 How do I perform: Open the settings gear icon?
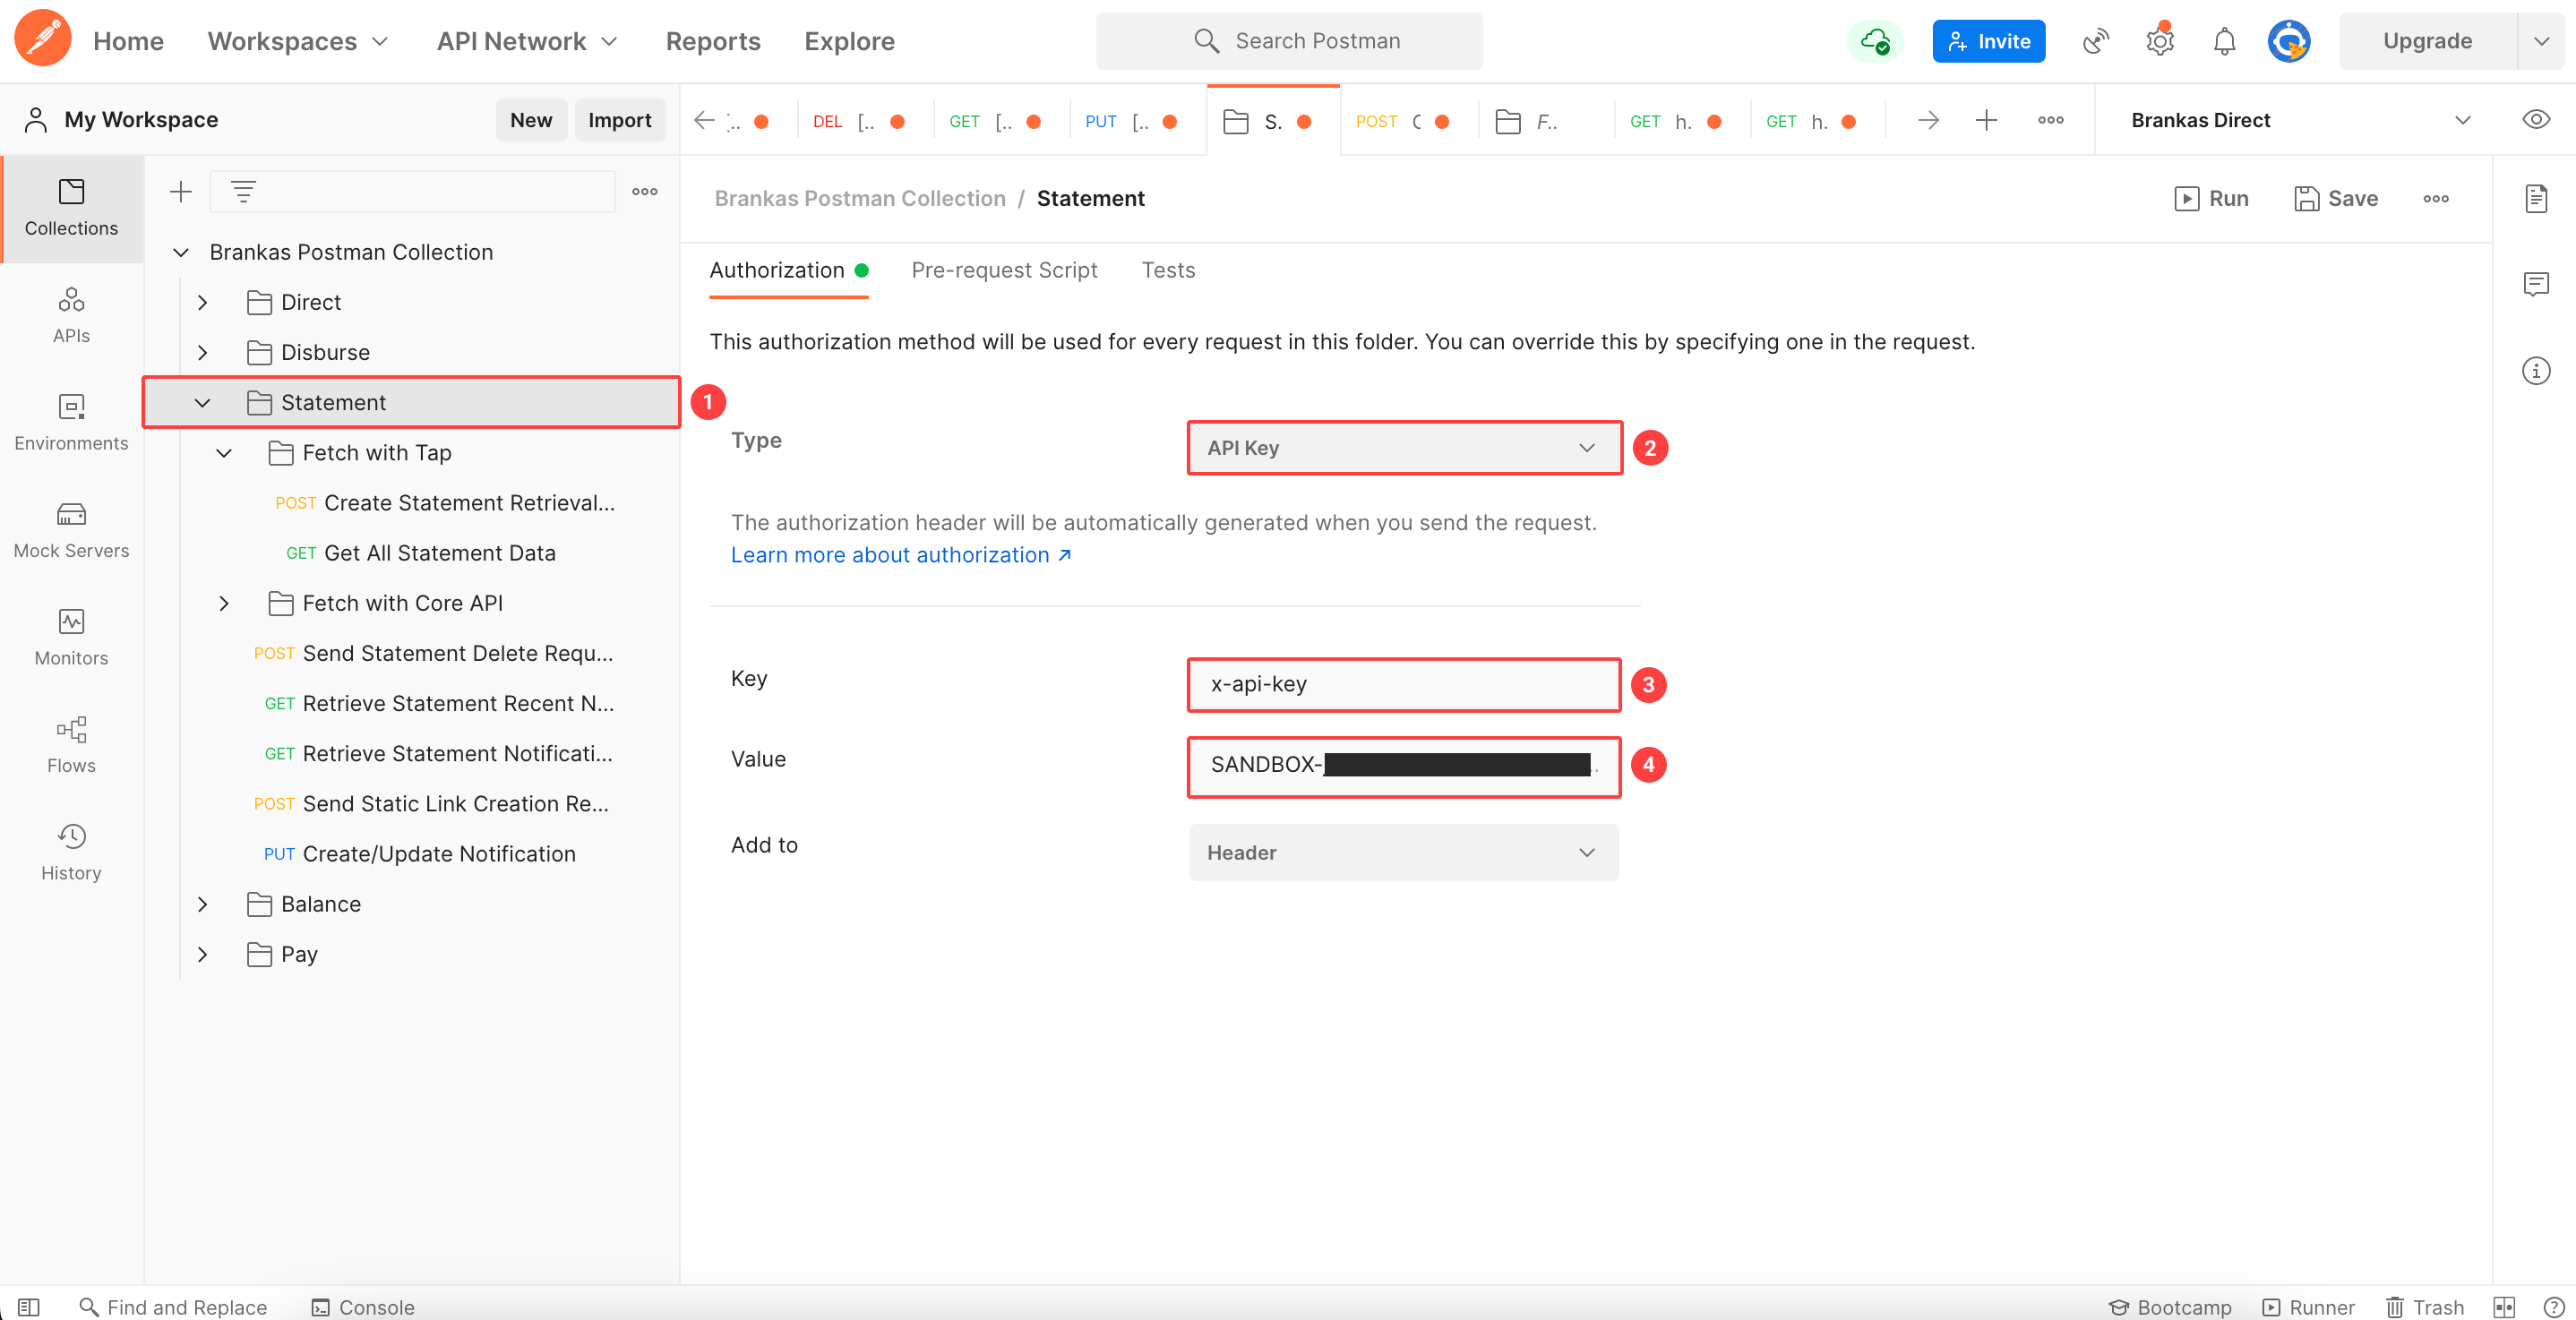click(2160, 41)
